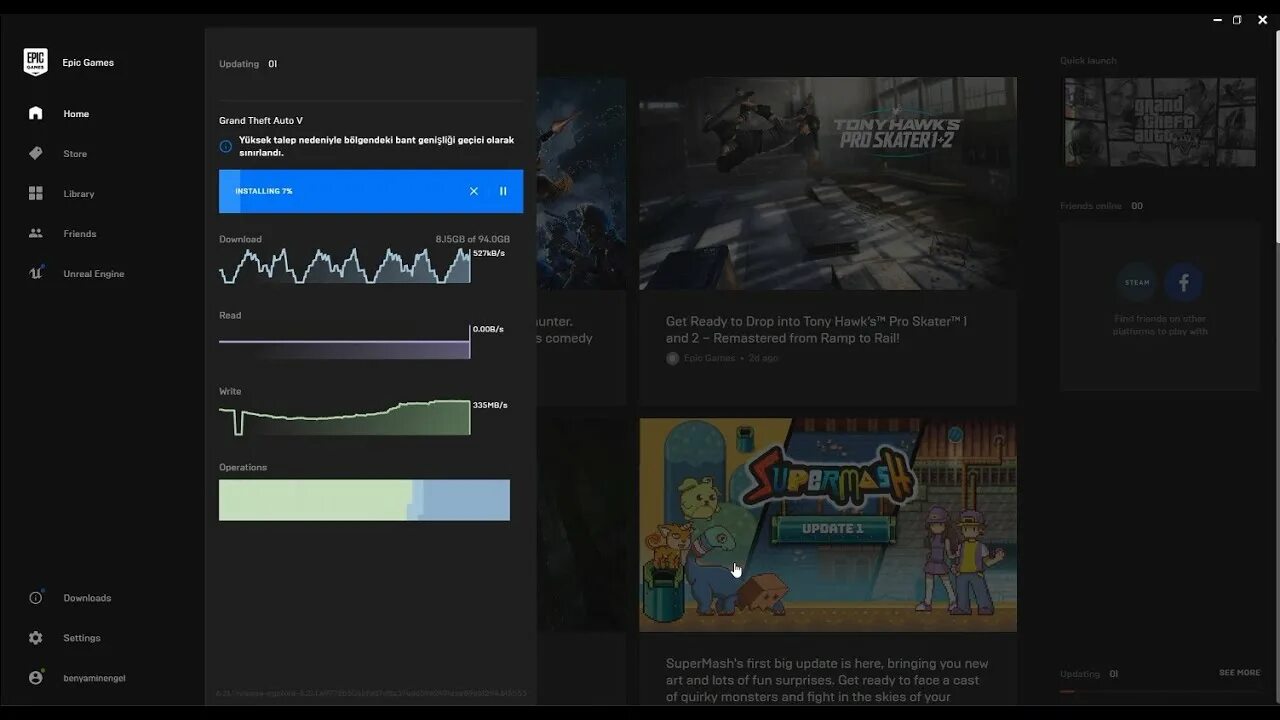This screenshot has width=1280, height=720.
Task: Click the Friends online heading
Action: (x=1091, y=206)
